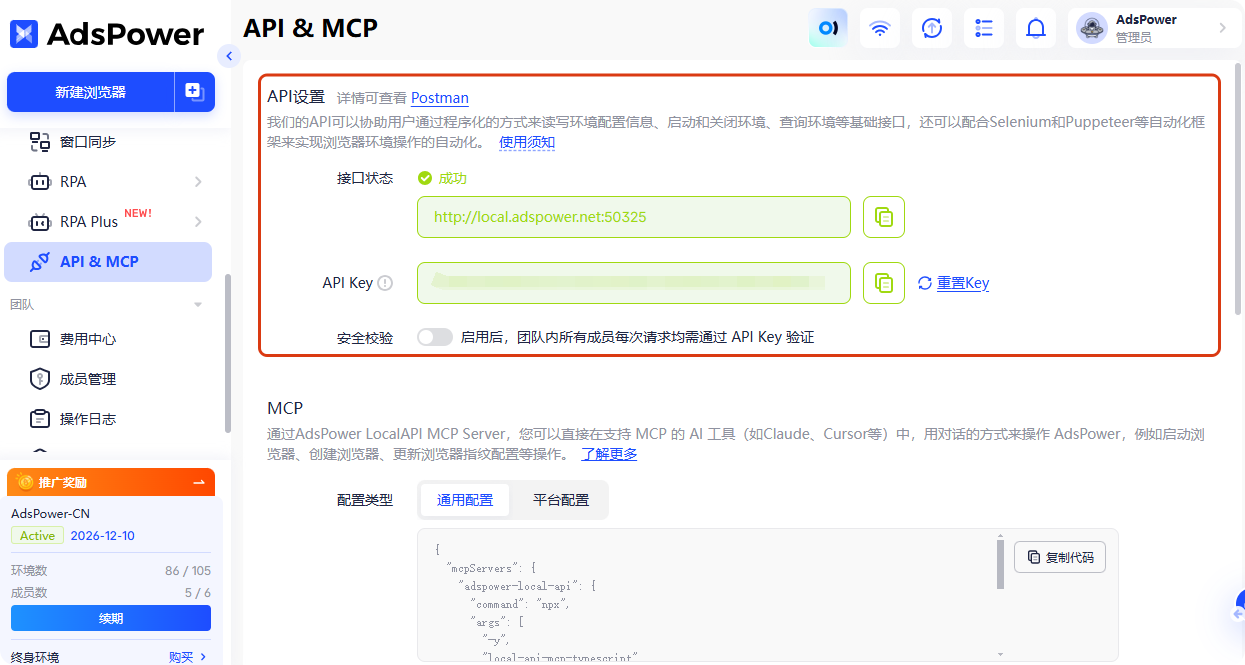Image resolution: width=1245 pixels, height=665 pixels.
Task: Click the reset Key refresh icon
Action: [x=925, y=283]
